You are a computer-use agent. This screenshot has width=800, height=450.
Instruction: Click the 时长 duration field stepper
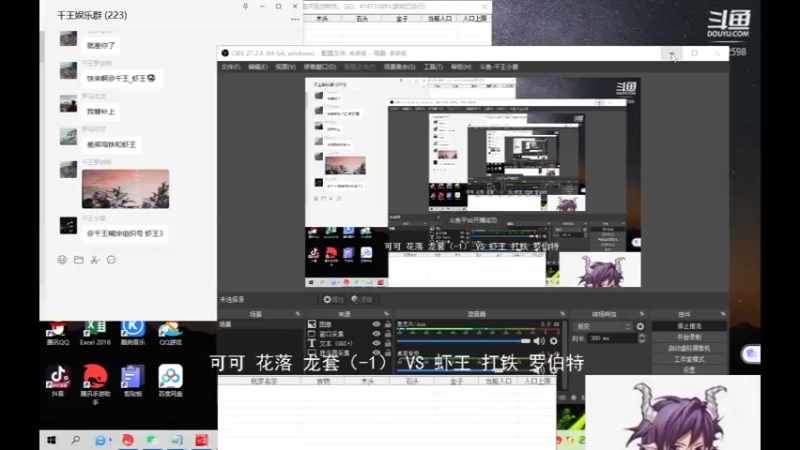(x=641, y=338)
